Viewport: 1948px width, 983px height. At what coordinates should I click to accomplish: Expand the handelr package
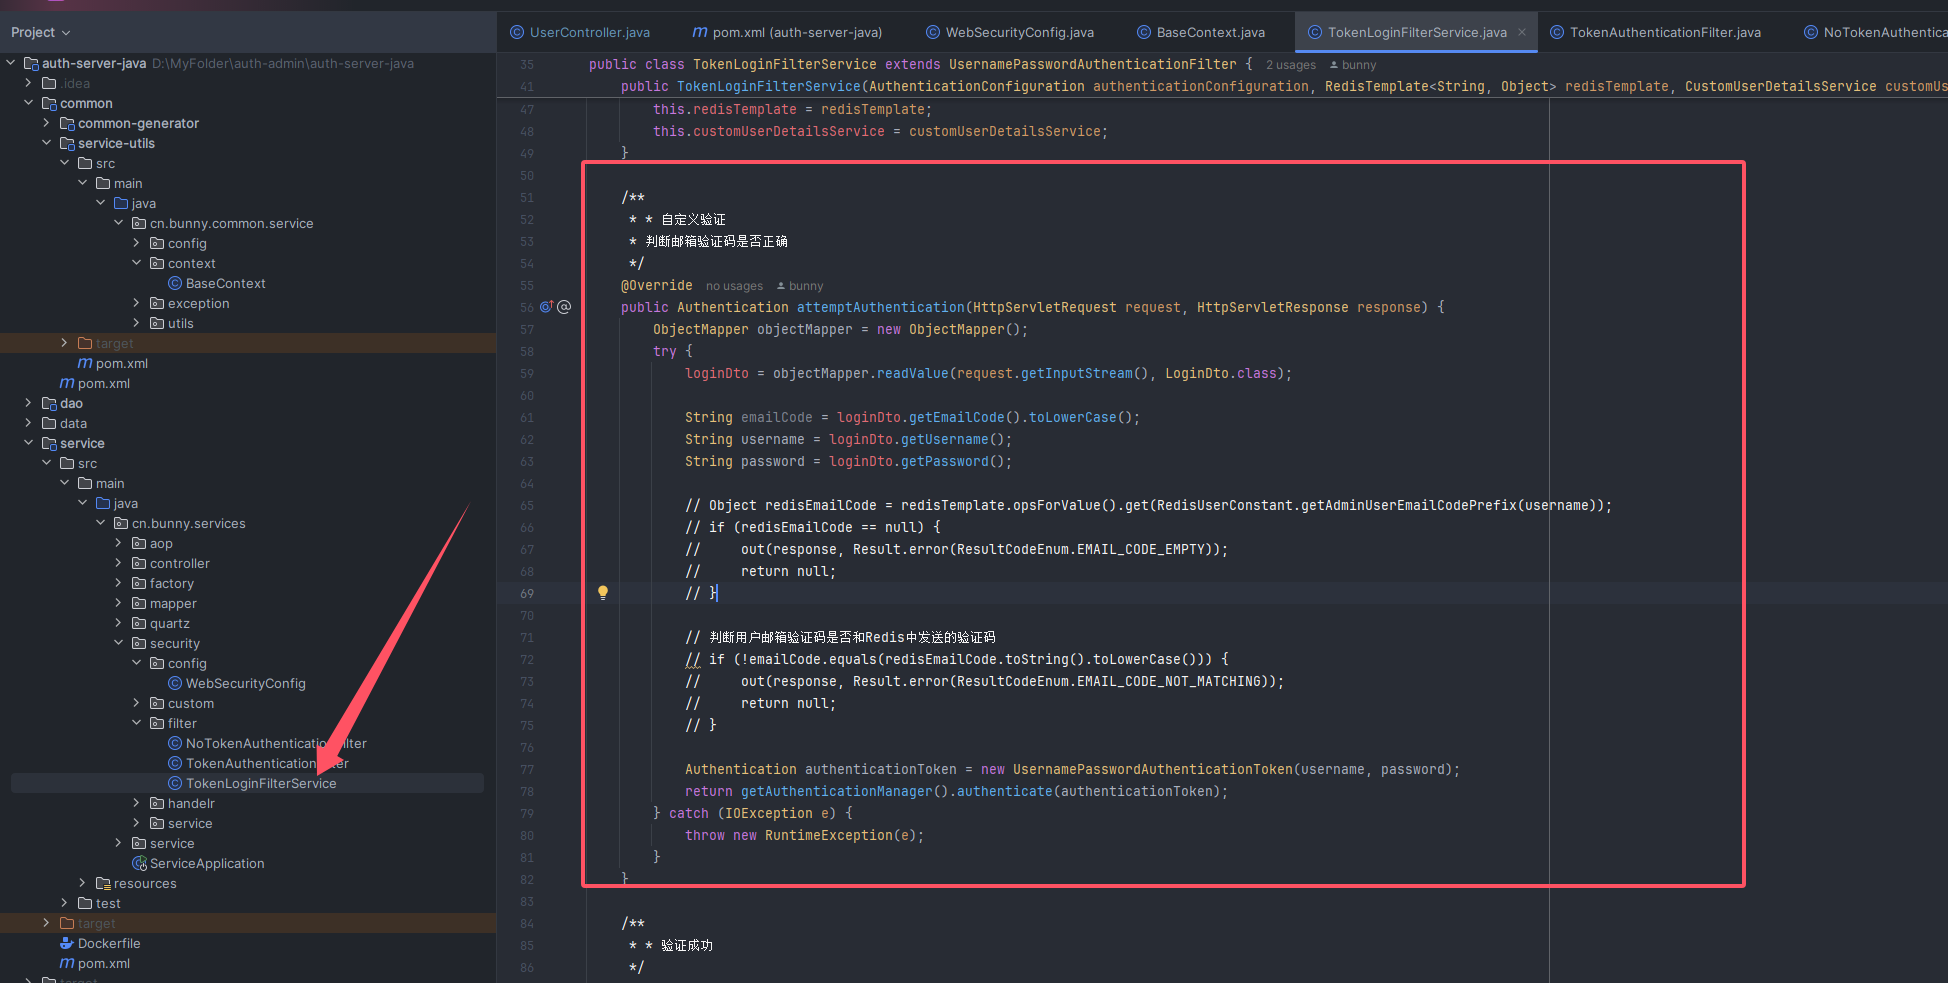pos(137,803)
